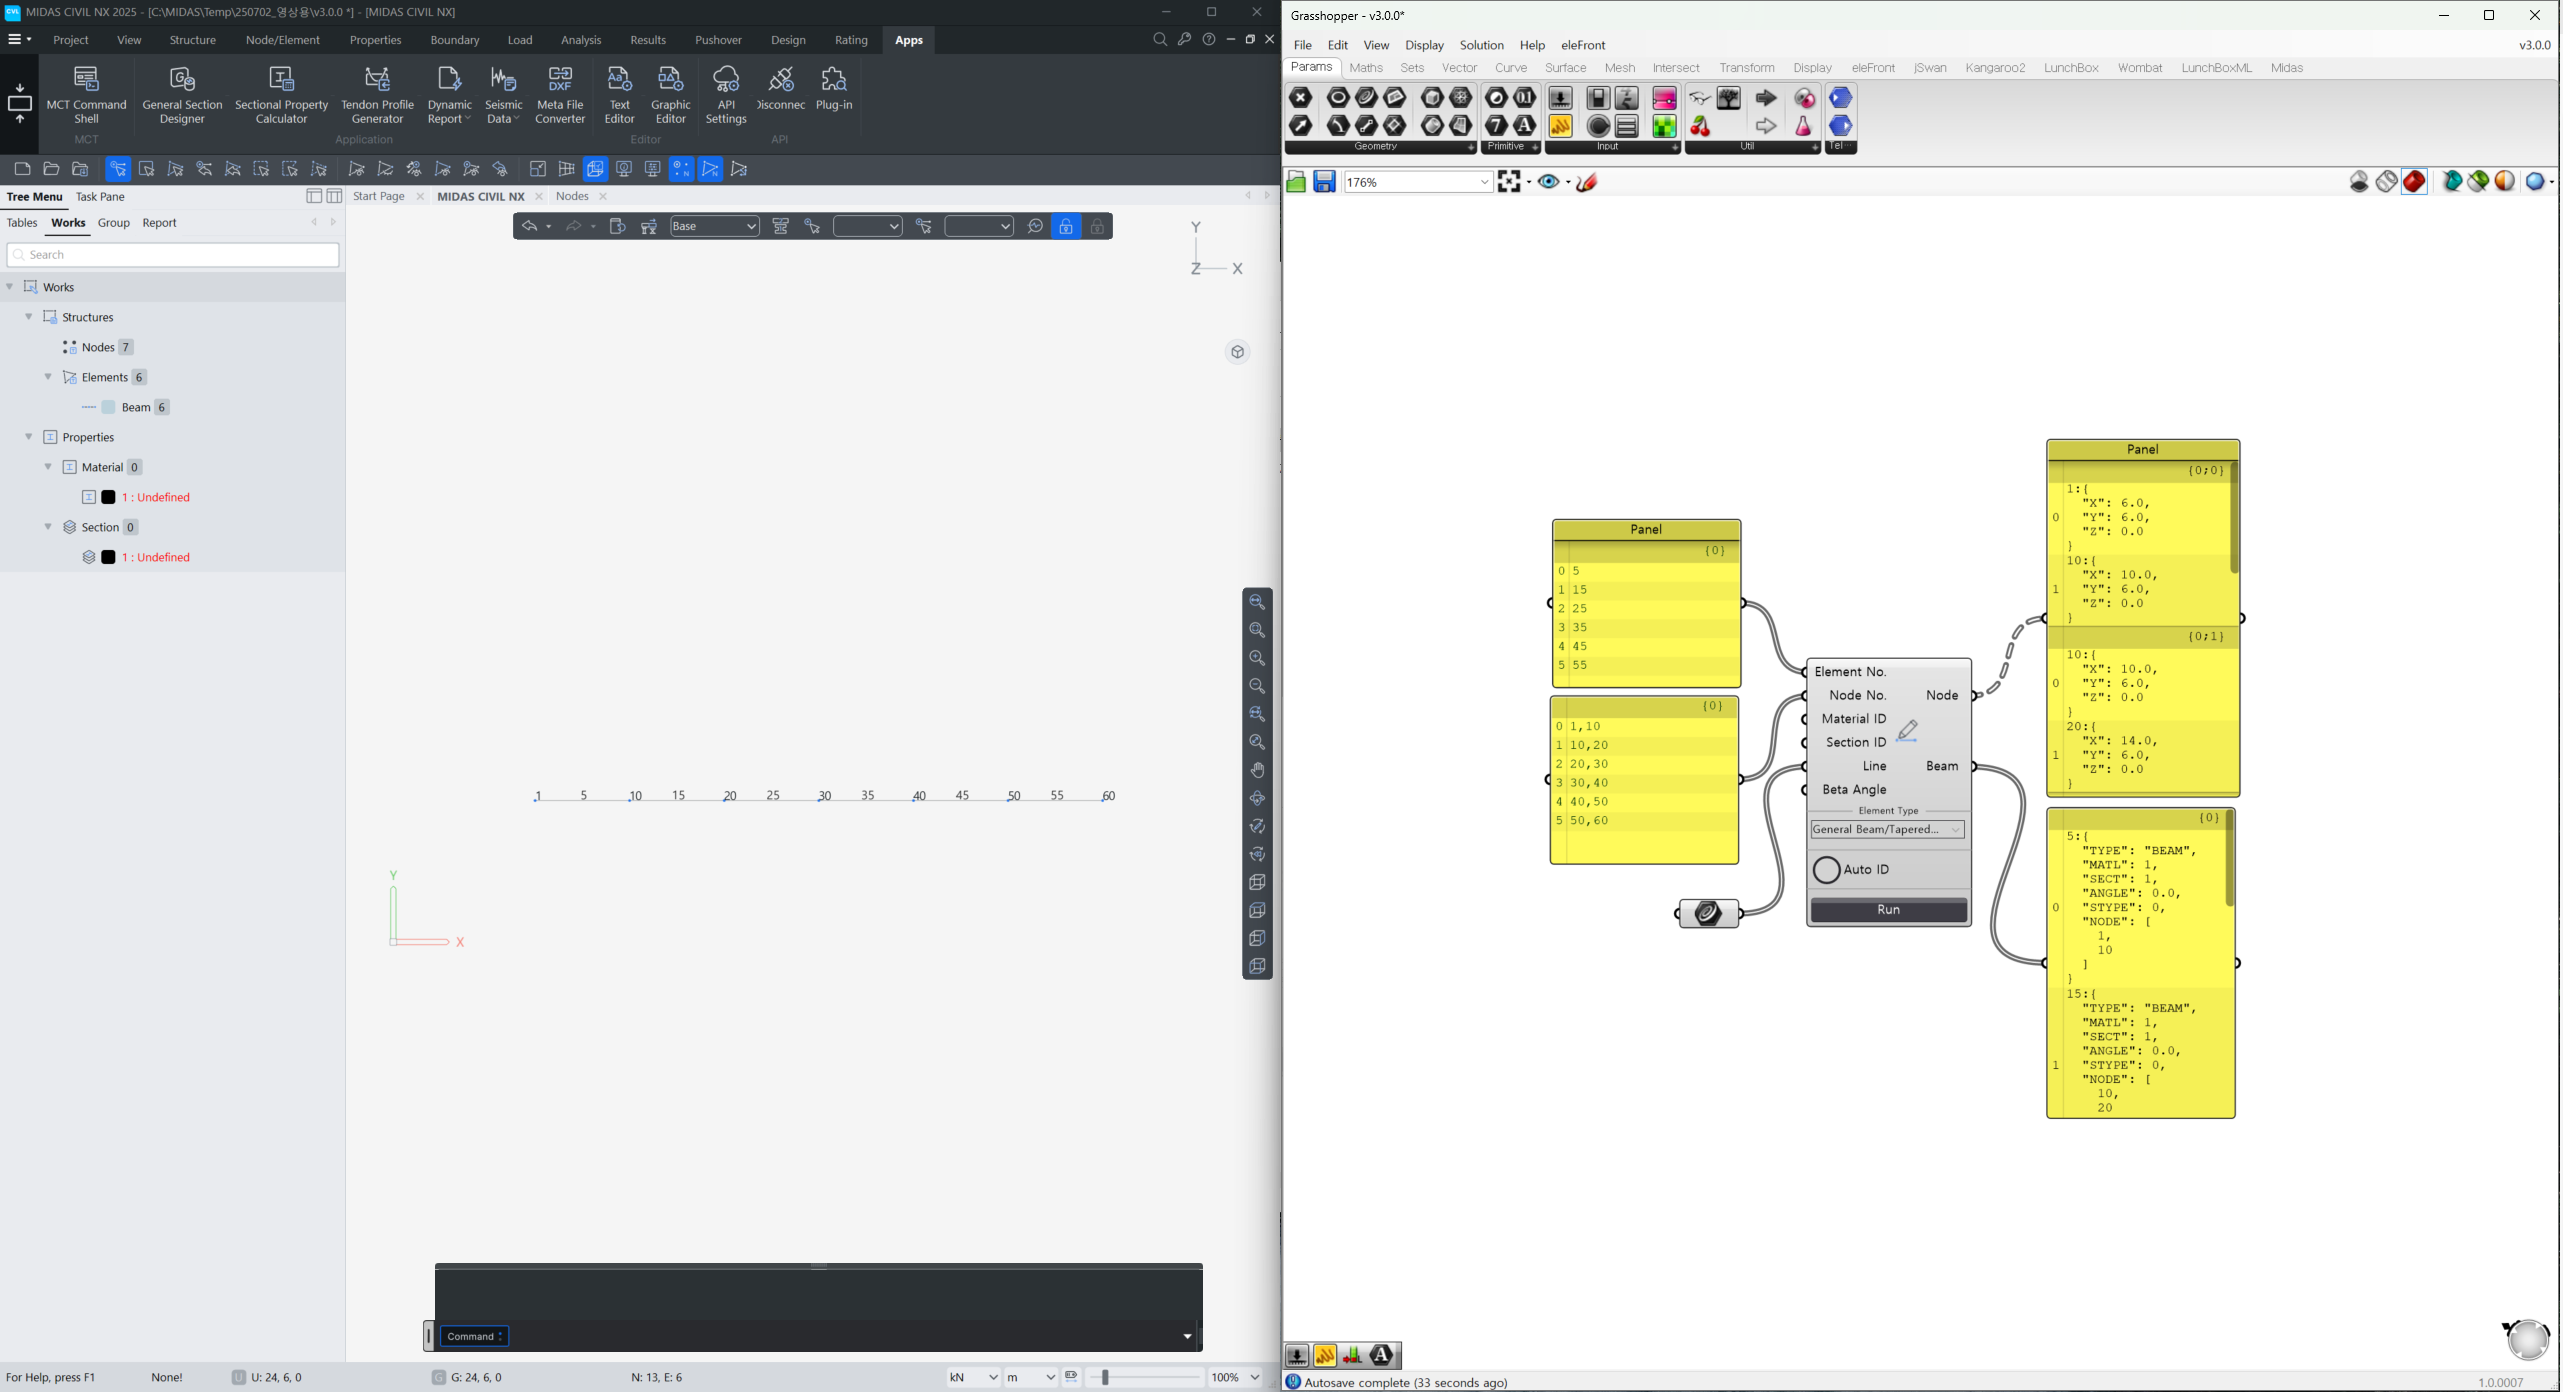This screenshot has height=1392, width=2563.
Task: Click the black swatch of Section 1 Undefined
Action: pos(108,557)
